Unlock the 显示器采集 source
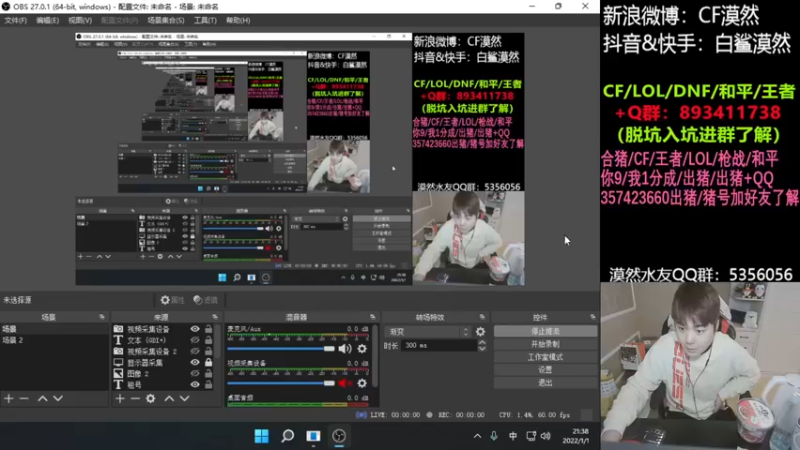 tap(208, 362)
